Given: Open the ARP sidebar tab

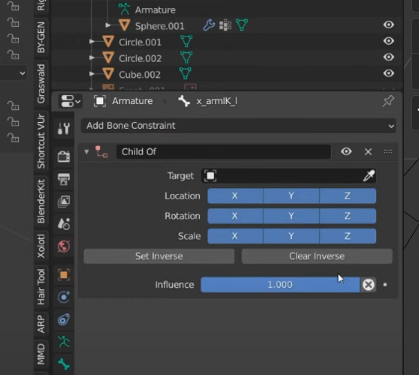Looking at the screenshot, I should [41, 324].
